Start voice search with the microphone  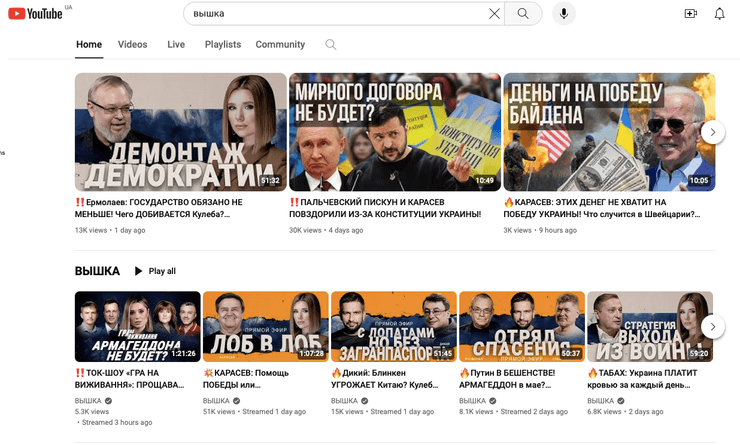tap(563, 14)
